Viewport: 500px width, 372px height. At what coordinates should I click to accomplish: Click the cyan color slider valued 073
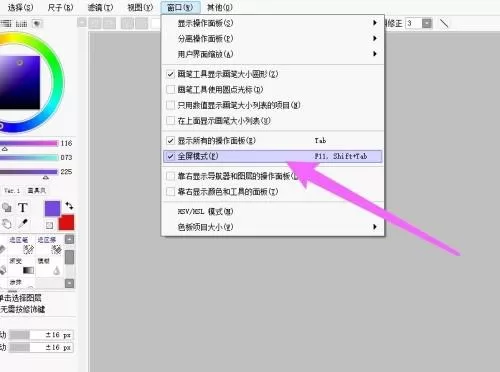(29, 158)
